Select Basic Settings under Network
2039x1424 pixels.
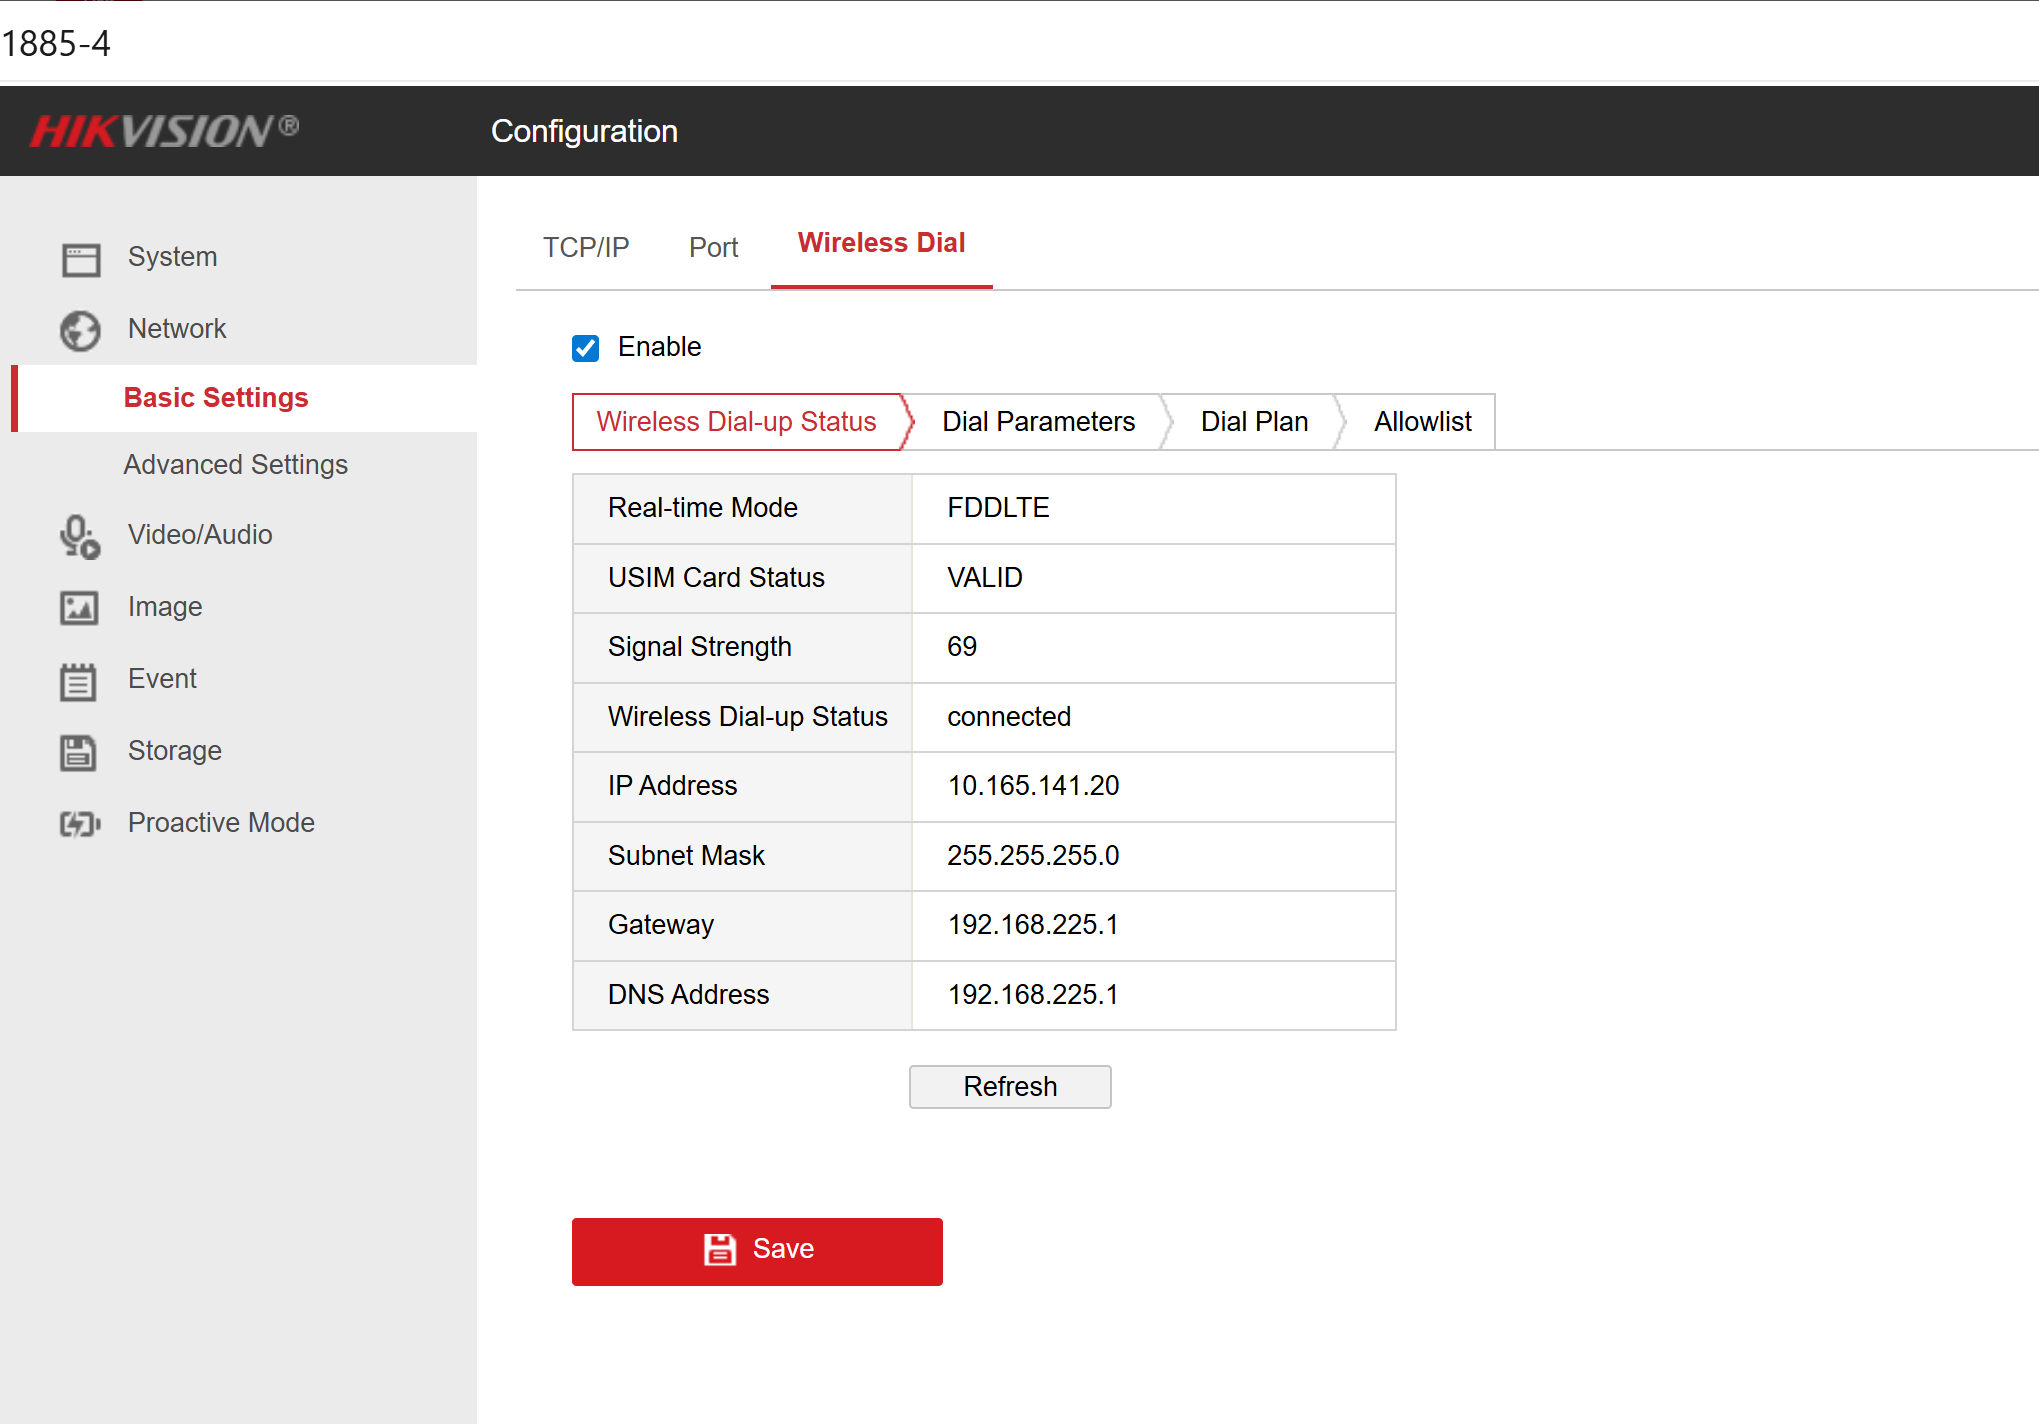tap(216, 398)
